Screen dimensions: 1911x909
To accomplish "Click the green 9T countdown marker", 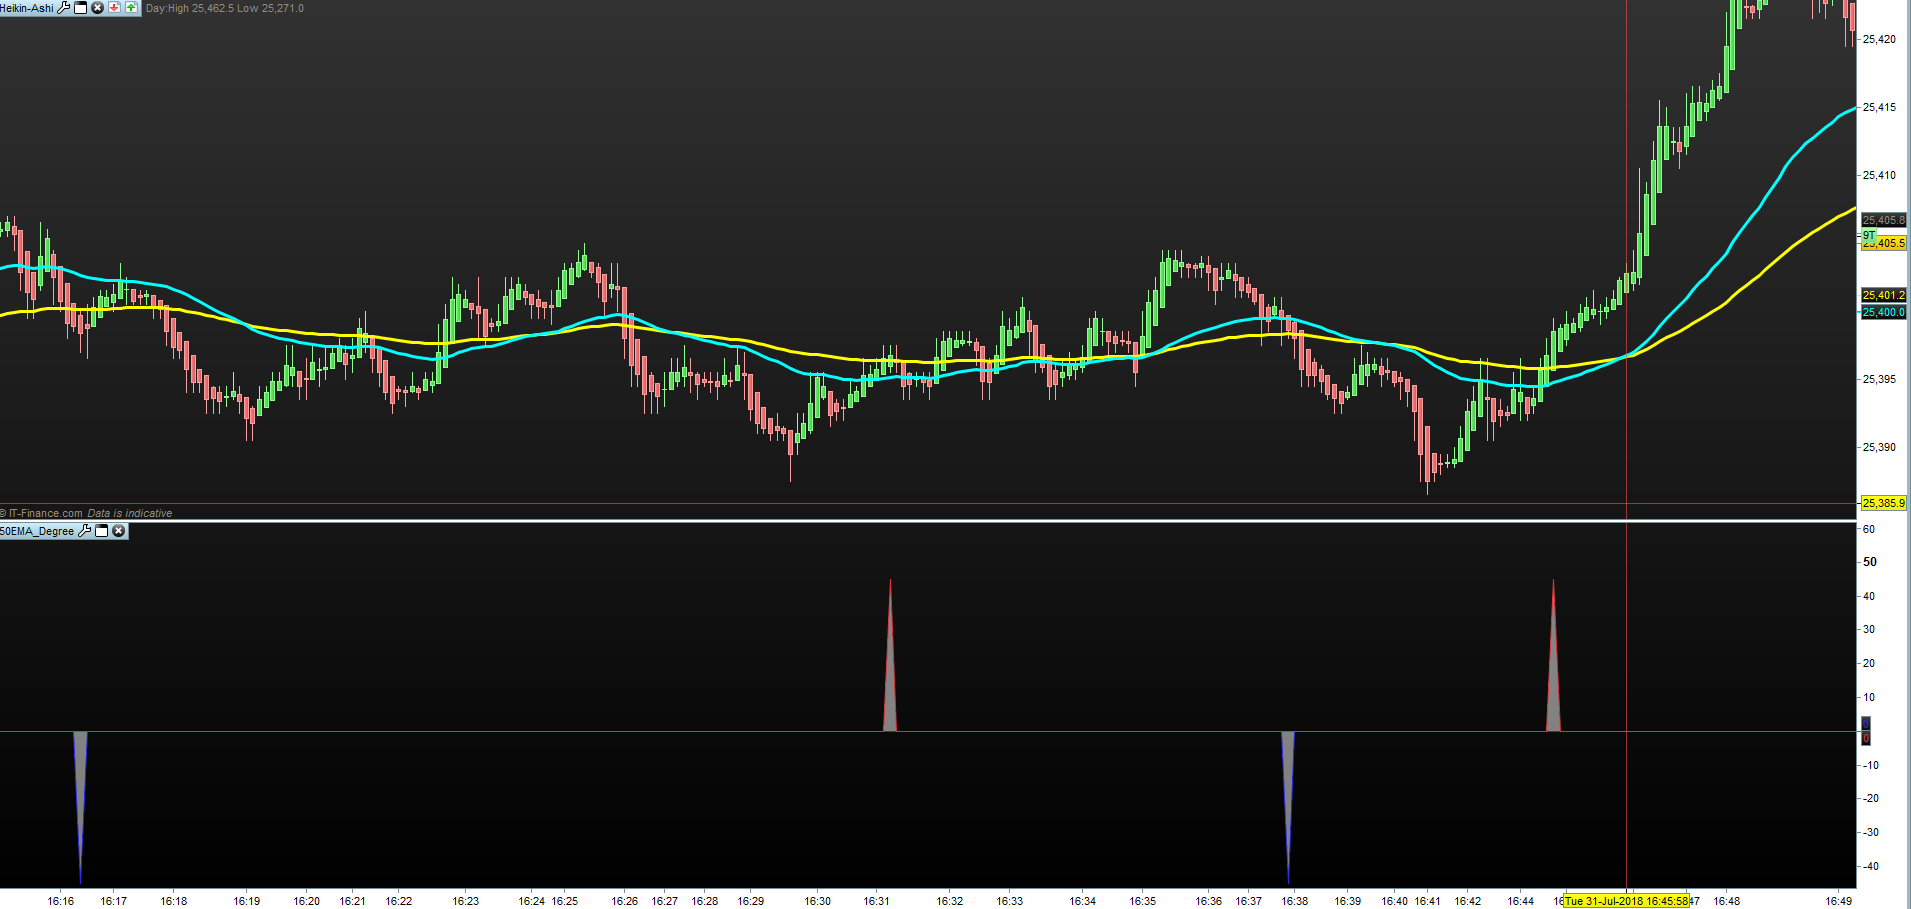I will click(x=1868, y=236).
